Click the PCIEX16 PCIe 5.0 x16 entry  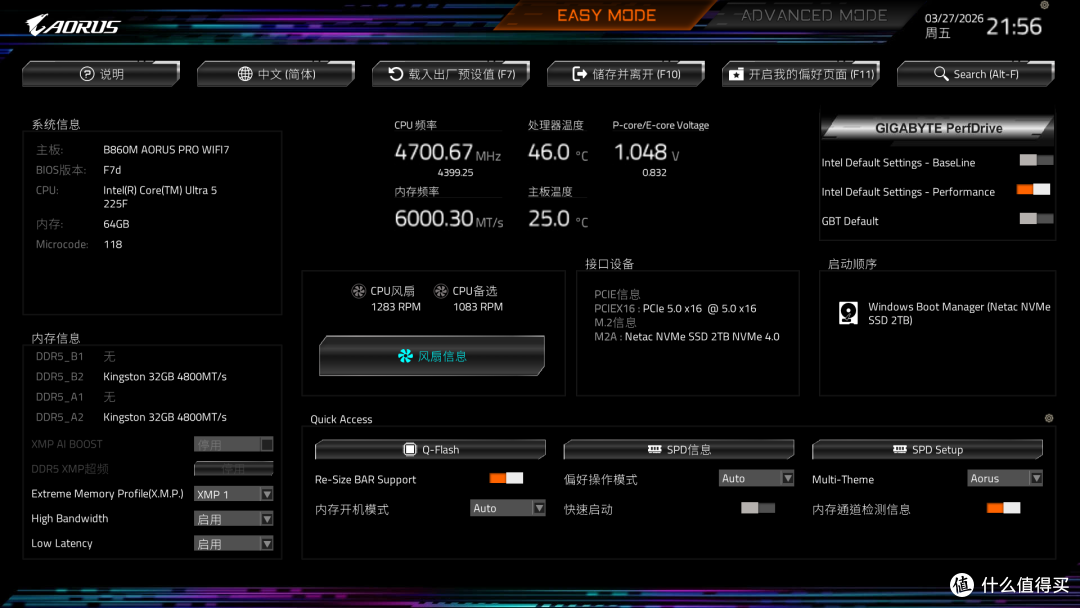[x=675, y=308]
